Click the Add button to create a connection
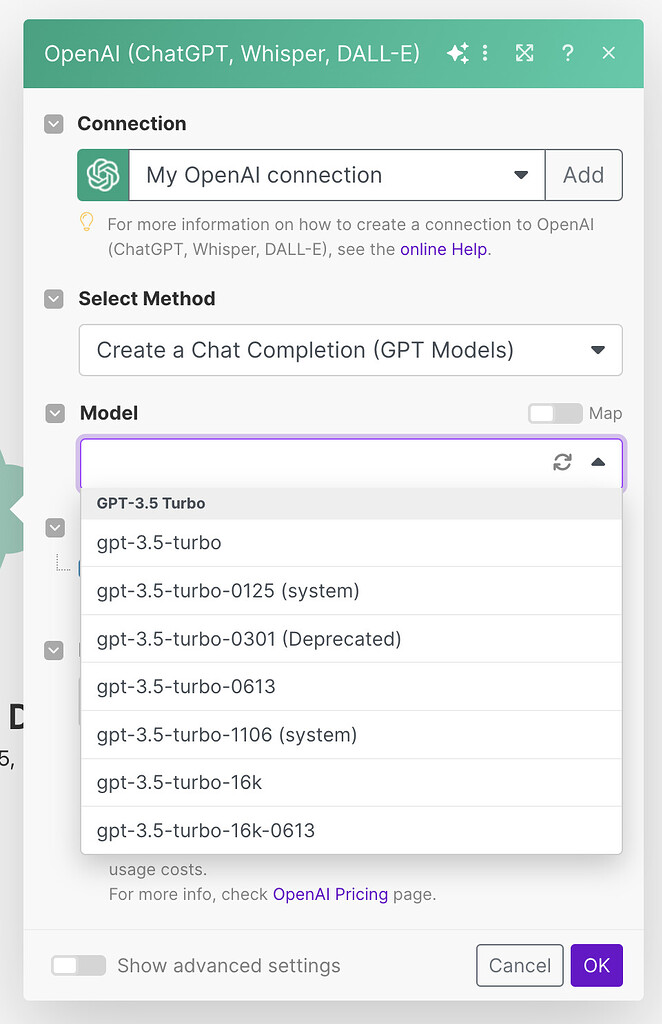Viewport: 662px width, 1024px height. point(584,175)
